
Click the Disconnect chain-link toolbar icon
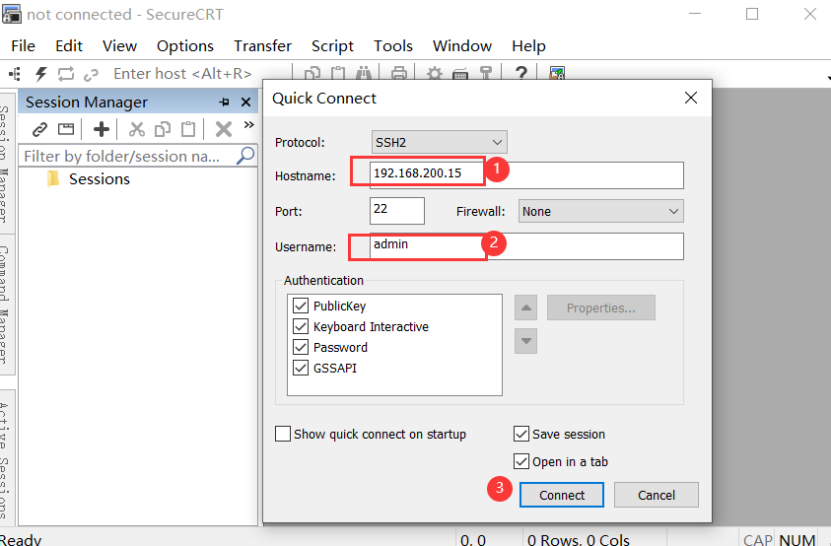click(91, 74)
